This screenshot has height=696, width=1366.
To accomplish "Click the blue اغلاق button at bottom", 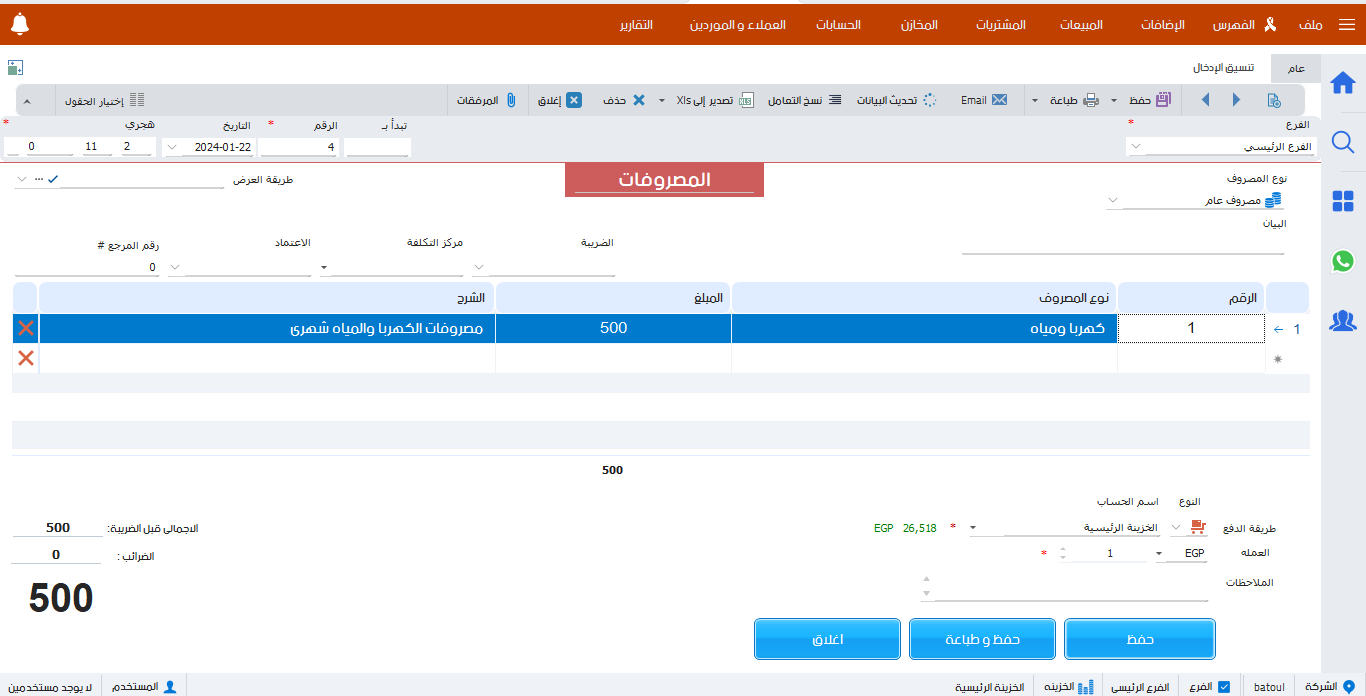I will point(827,639).
